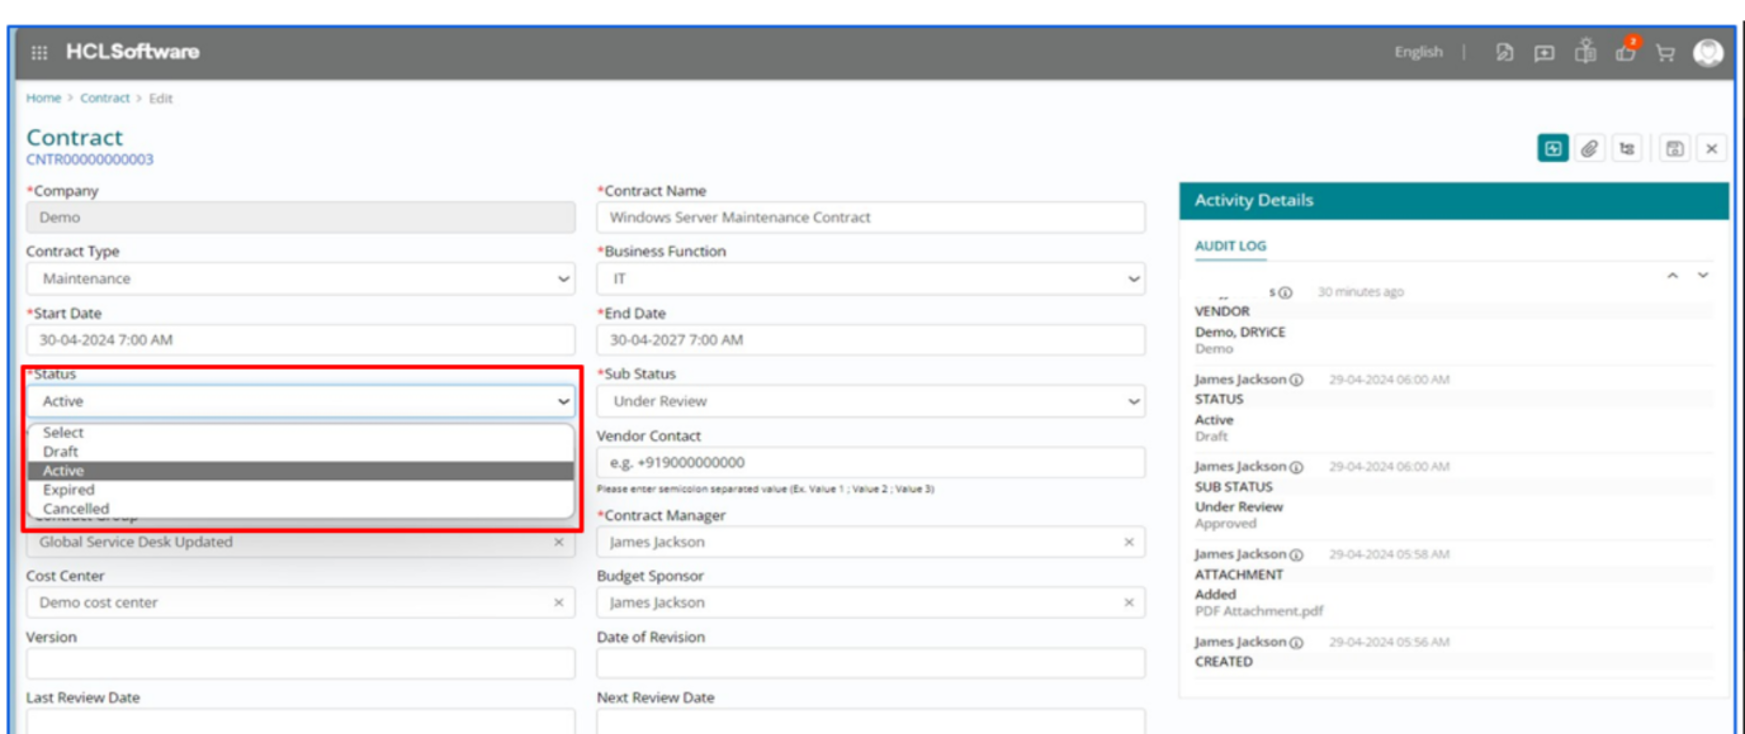This screenshot has height=734, width=1745.
Task: Click the Vendor Contact input field
Action: pyautogui.click(x=871, y=463)
